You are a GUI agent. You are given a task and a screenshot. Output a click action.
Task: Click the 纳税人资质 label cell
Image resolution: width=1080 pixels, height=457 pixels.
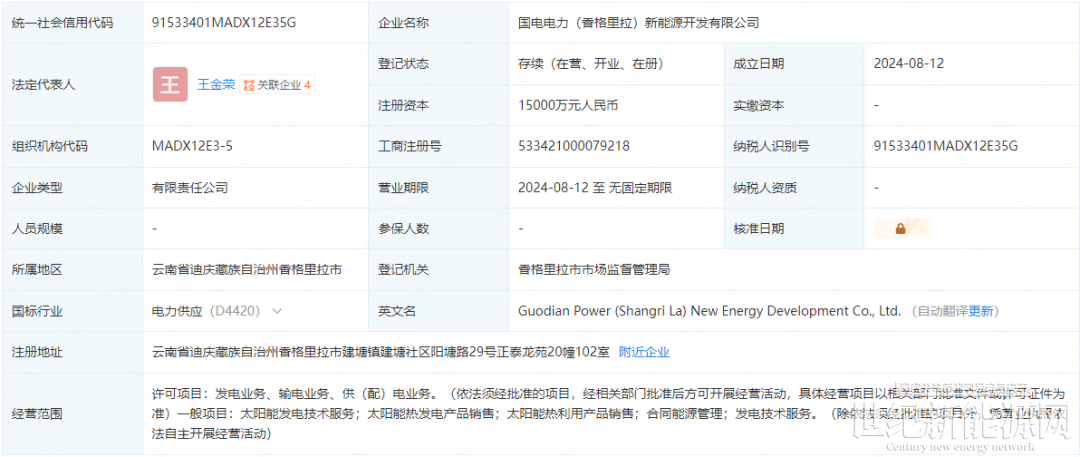point(793,187)
